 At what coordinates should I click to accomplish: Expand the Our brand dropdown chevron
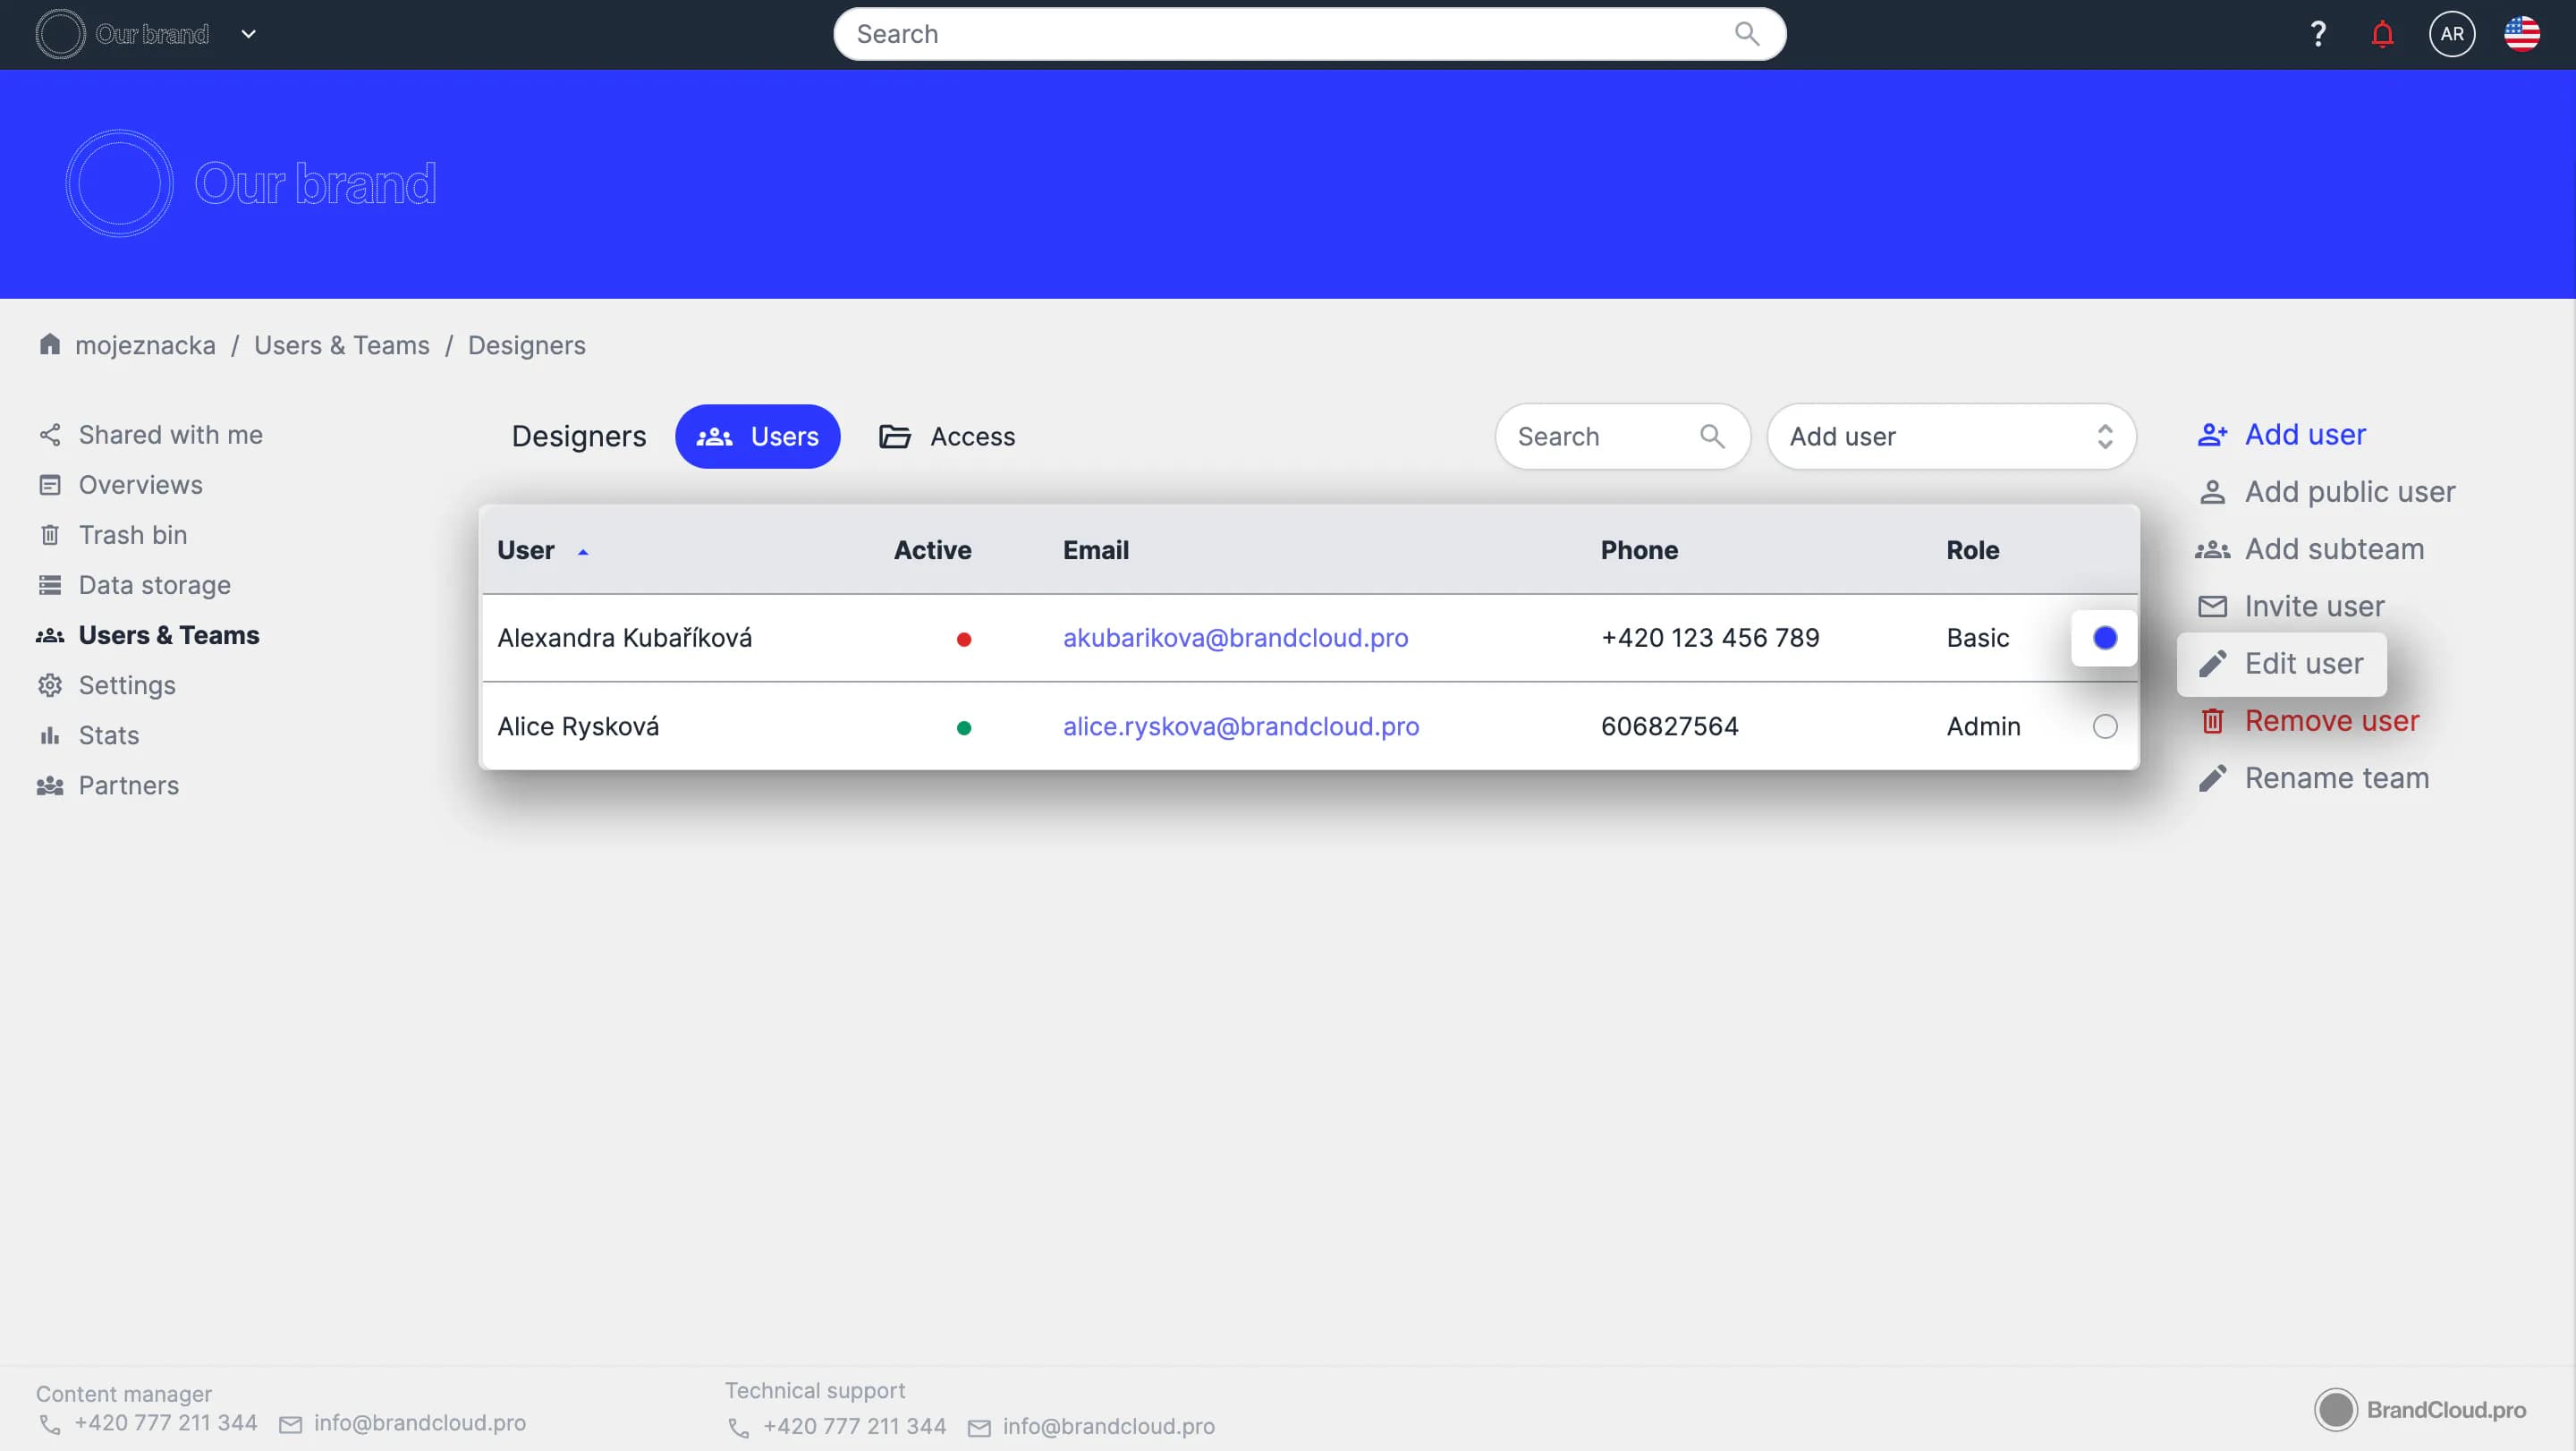(249, 34)
